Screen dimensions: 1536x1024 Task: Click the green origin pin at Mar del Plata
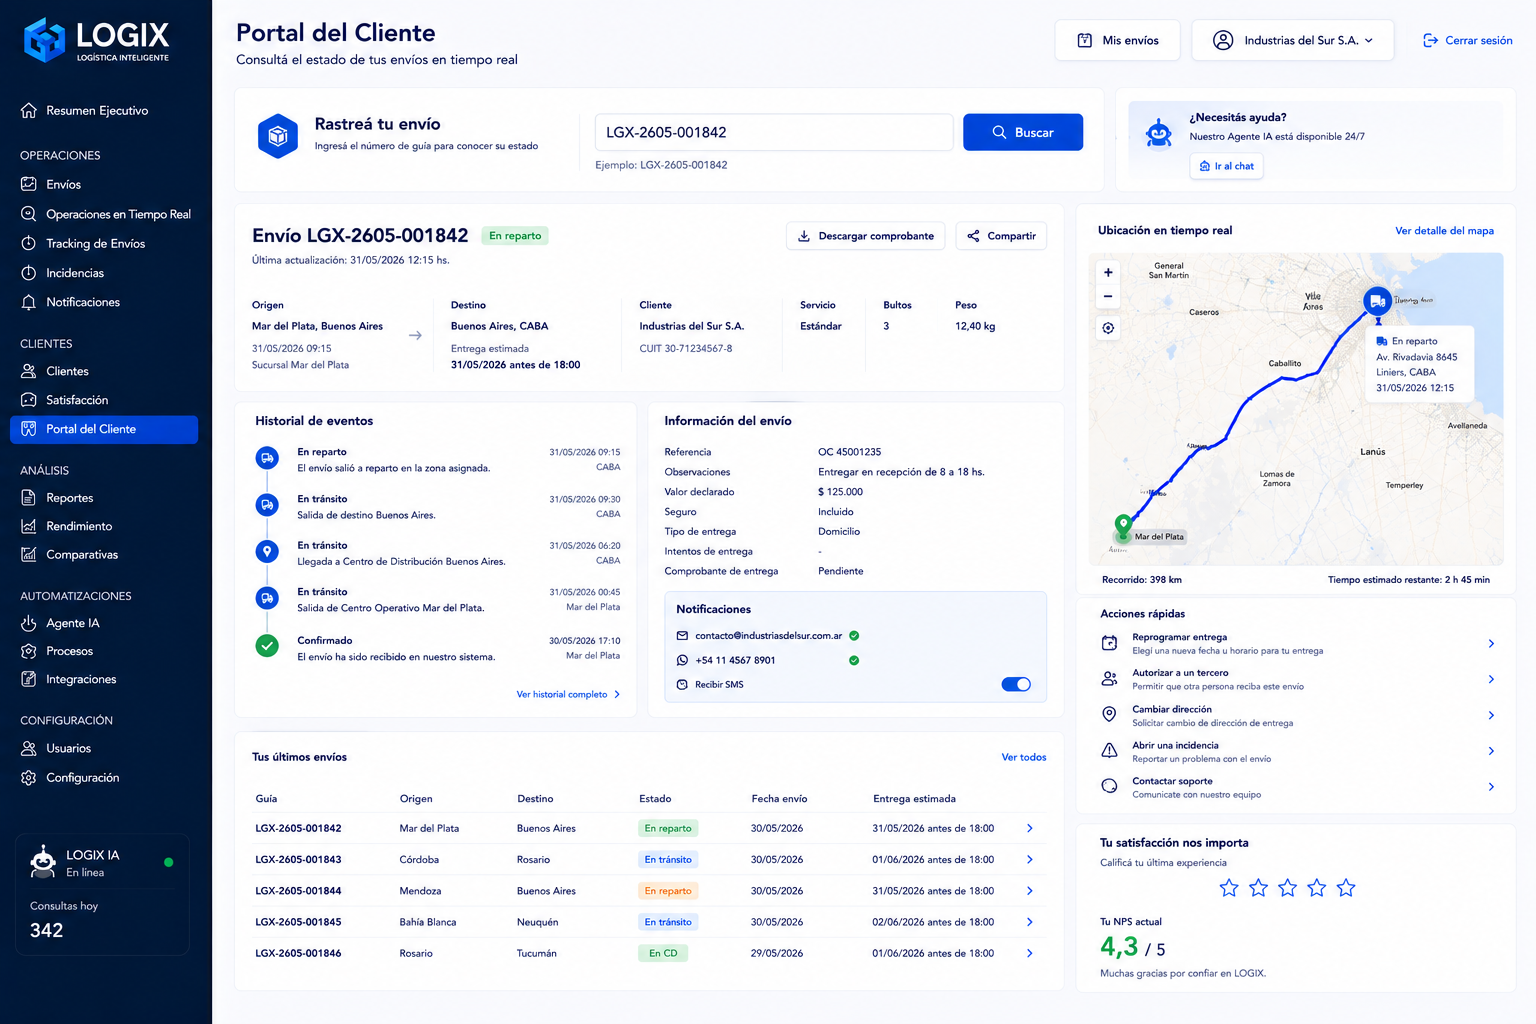click(x=1123, y=525)
